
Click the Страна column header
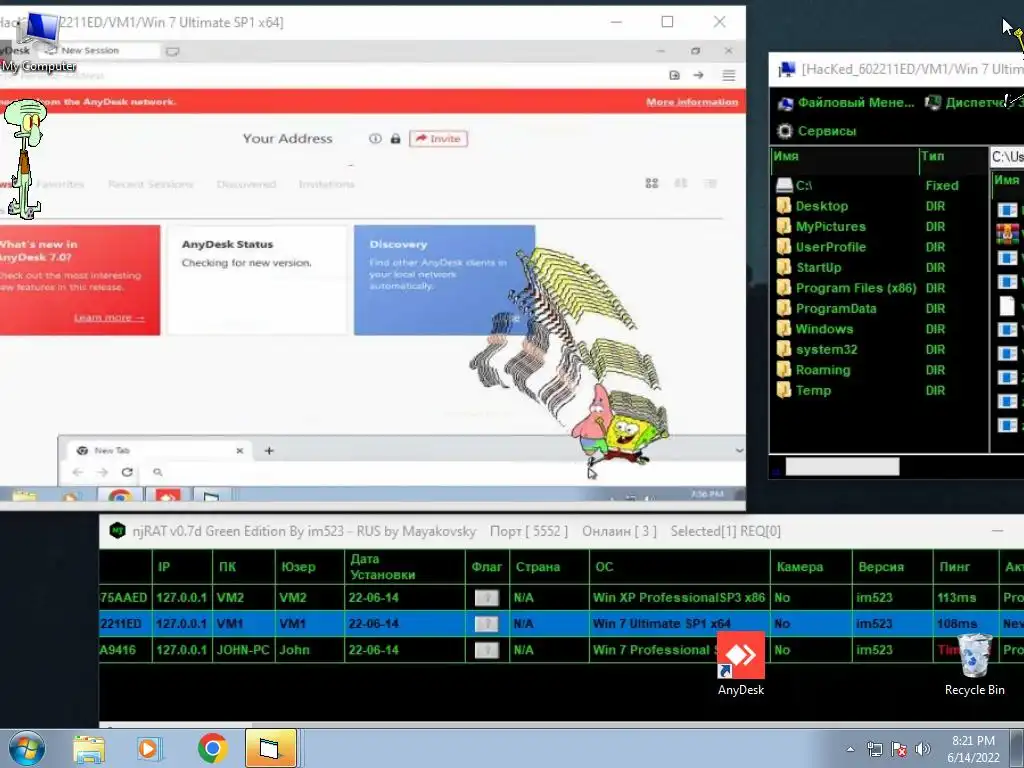point(549,567)
